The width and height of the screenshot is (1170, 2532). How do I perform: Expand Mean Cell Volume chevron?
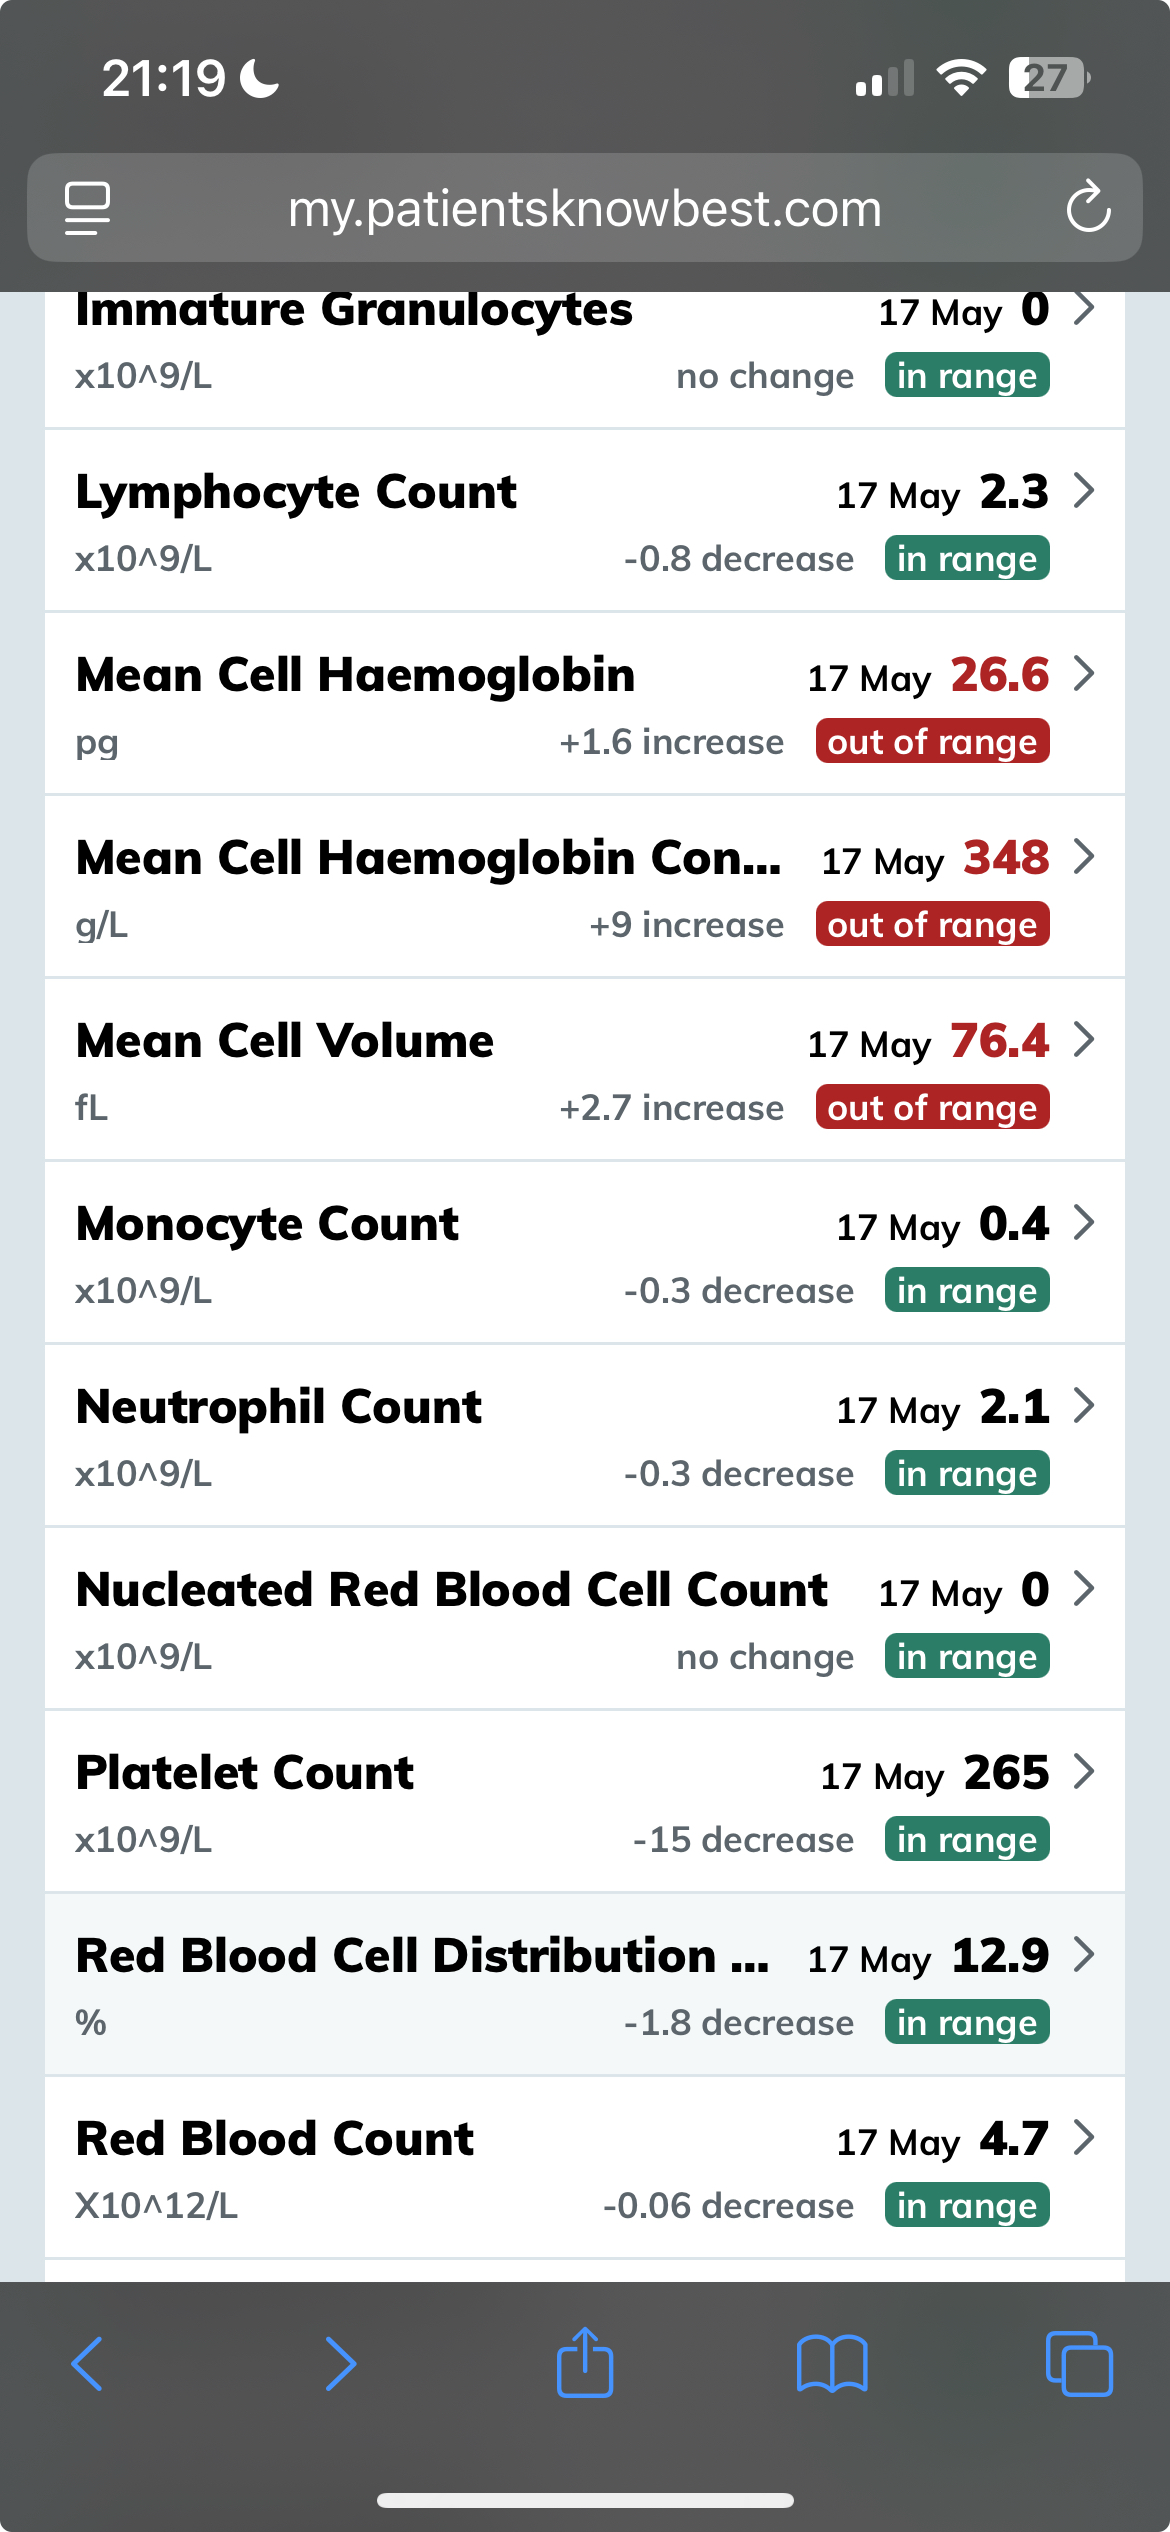click(1084, 1040)
